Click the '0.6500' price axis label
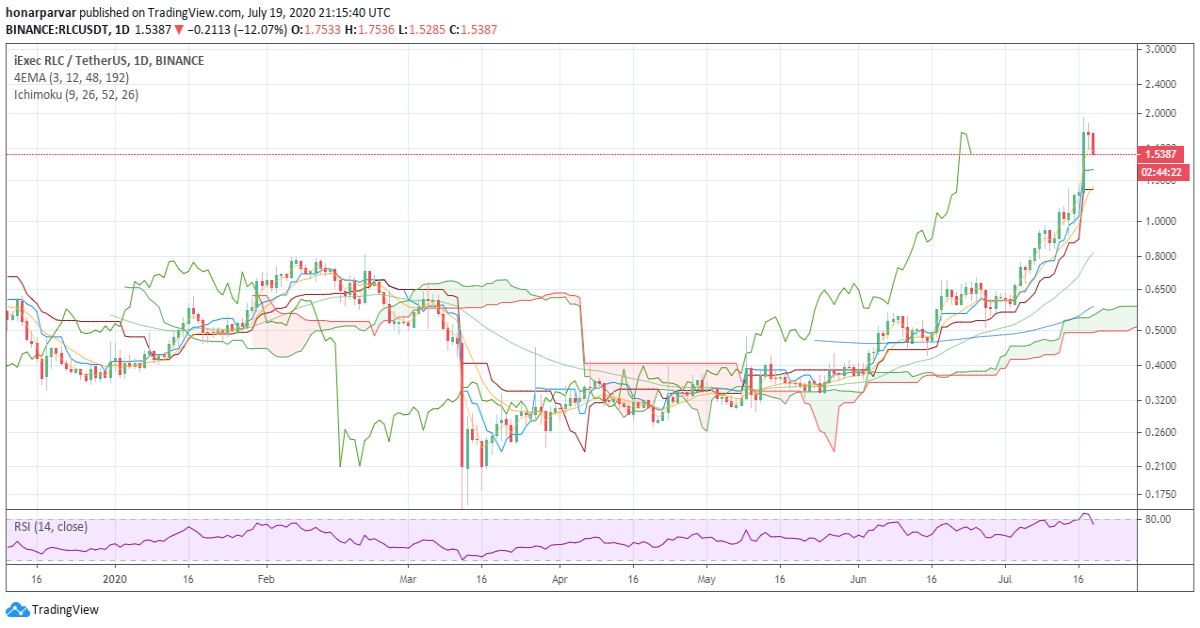1200x628 pixels. coord(1159,289)
